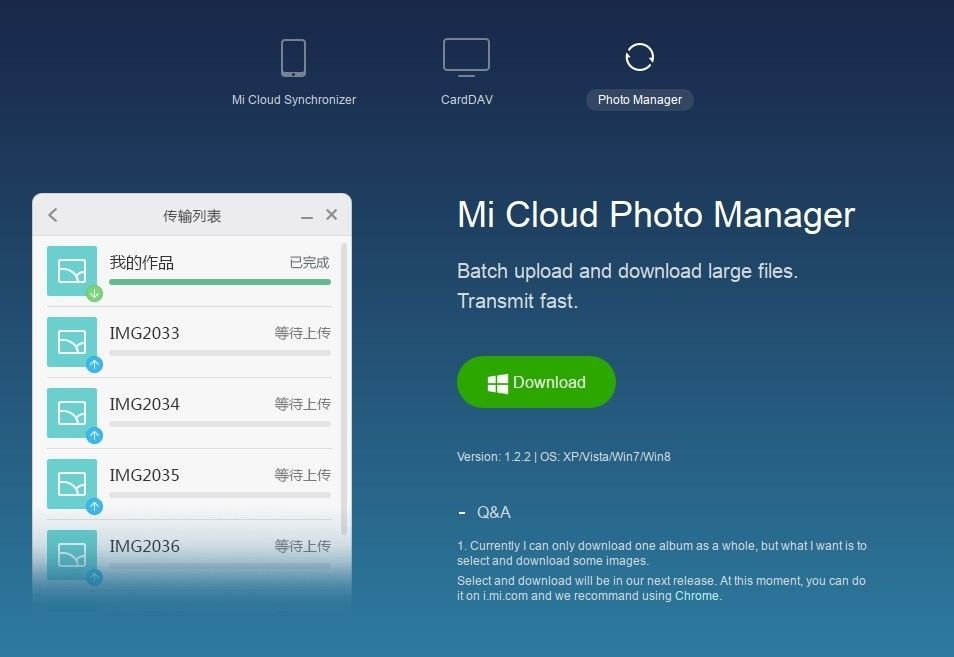Select the IMG2036 file name
The image size is (954, 657).
click(144, 546)
